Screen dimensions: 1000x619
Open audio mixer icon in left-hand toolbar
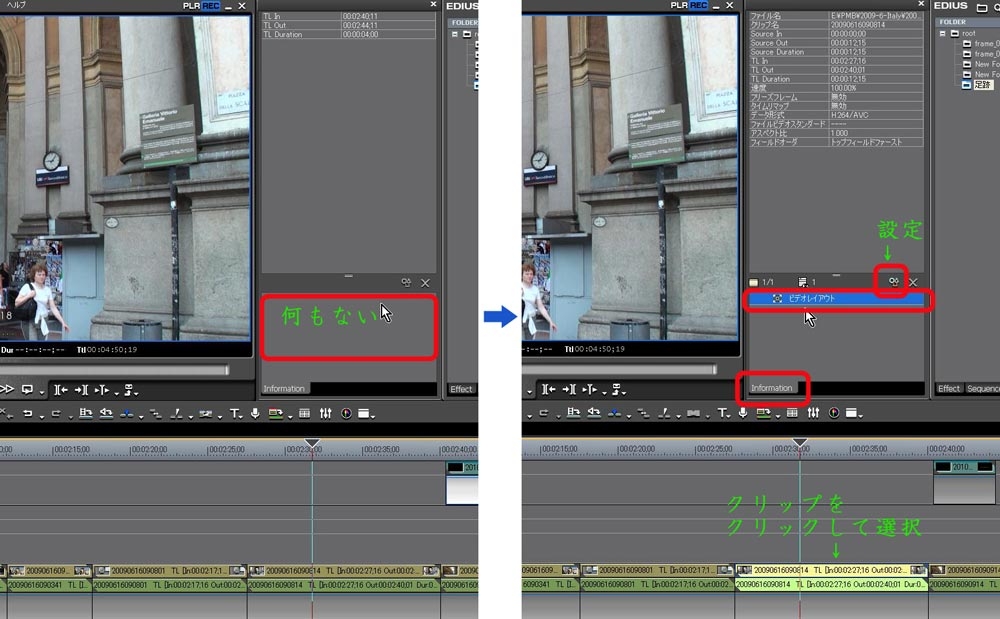click(326, 413)
